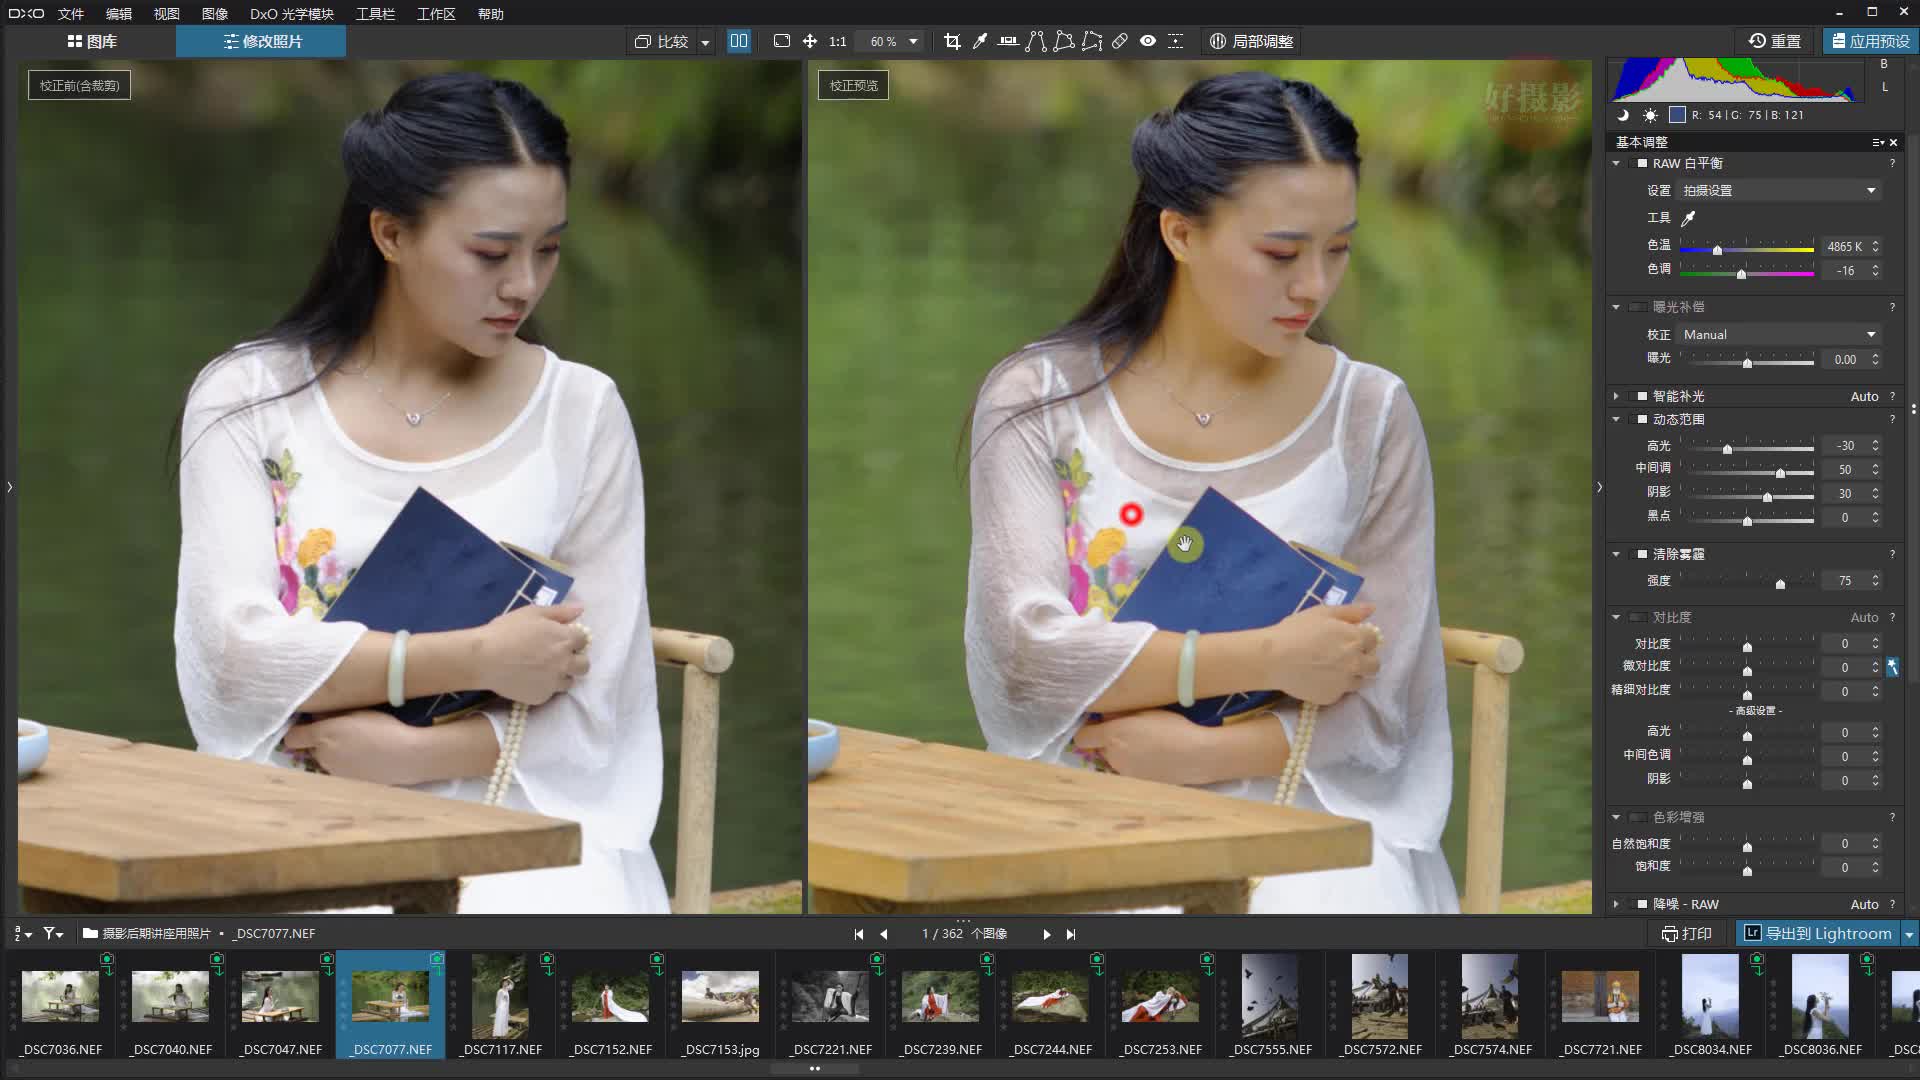Select the red-eye correction eye icon
This screenshot has height=1080, width=1920.
point(1147,41)
